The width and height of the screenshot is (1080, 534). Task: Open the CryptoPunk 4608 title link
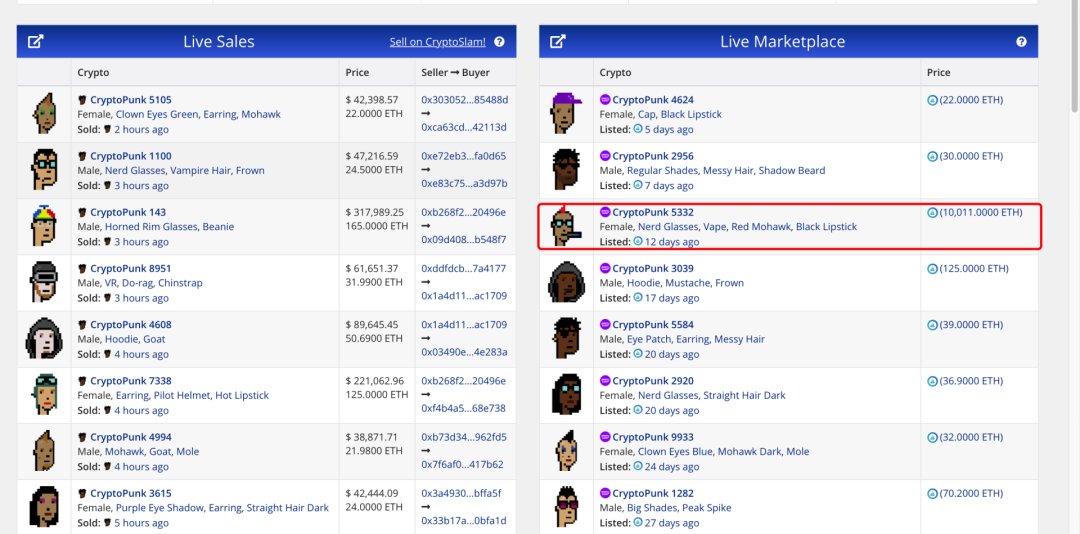pyautogui.click(x=131, y=325)
